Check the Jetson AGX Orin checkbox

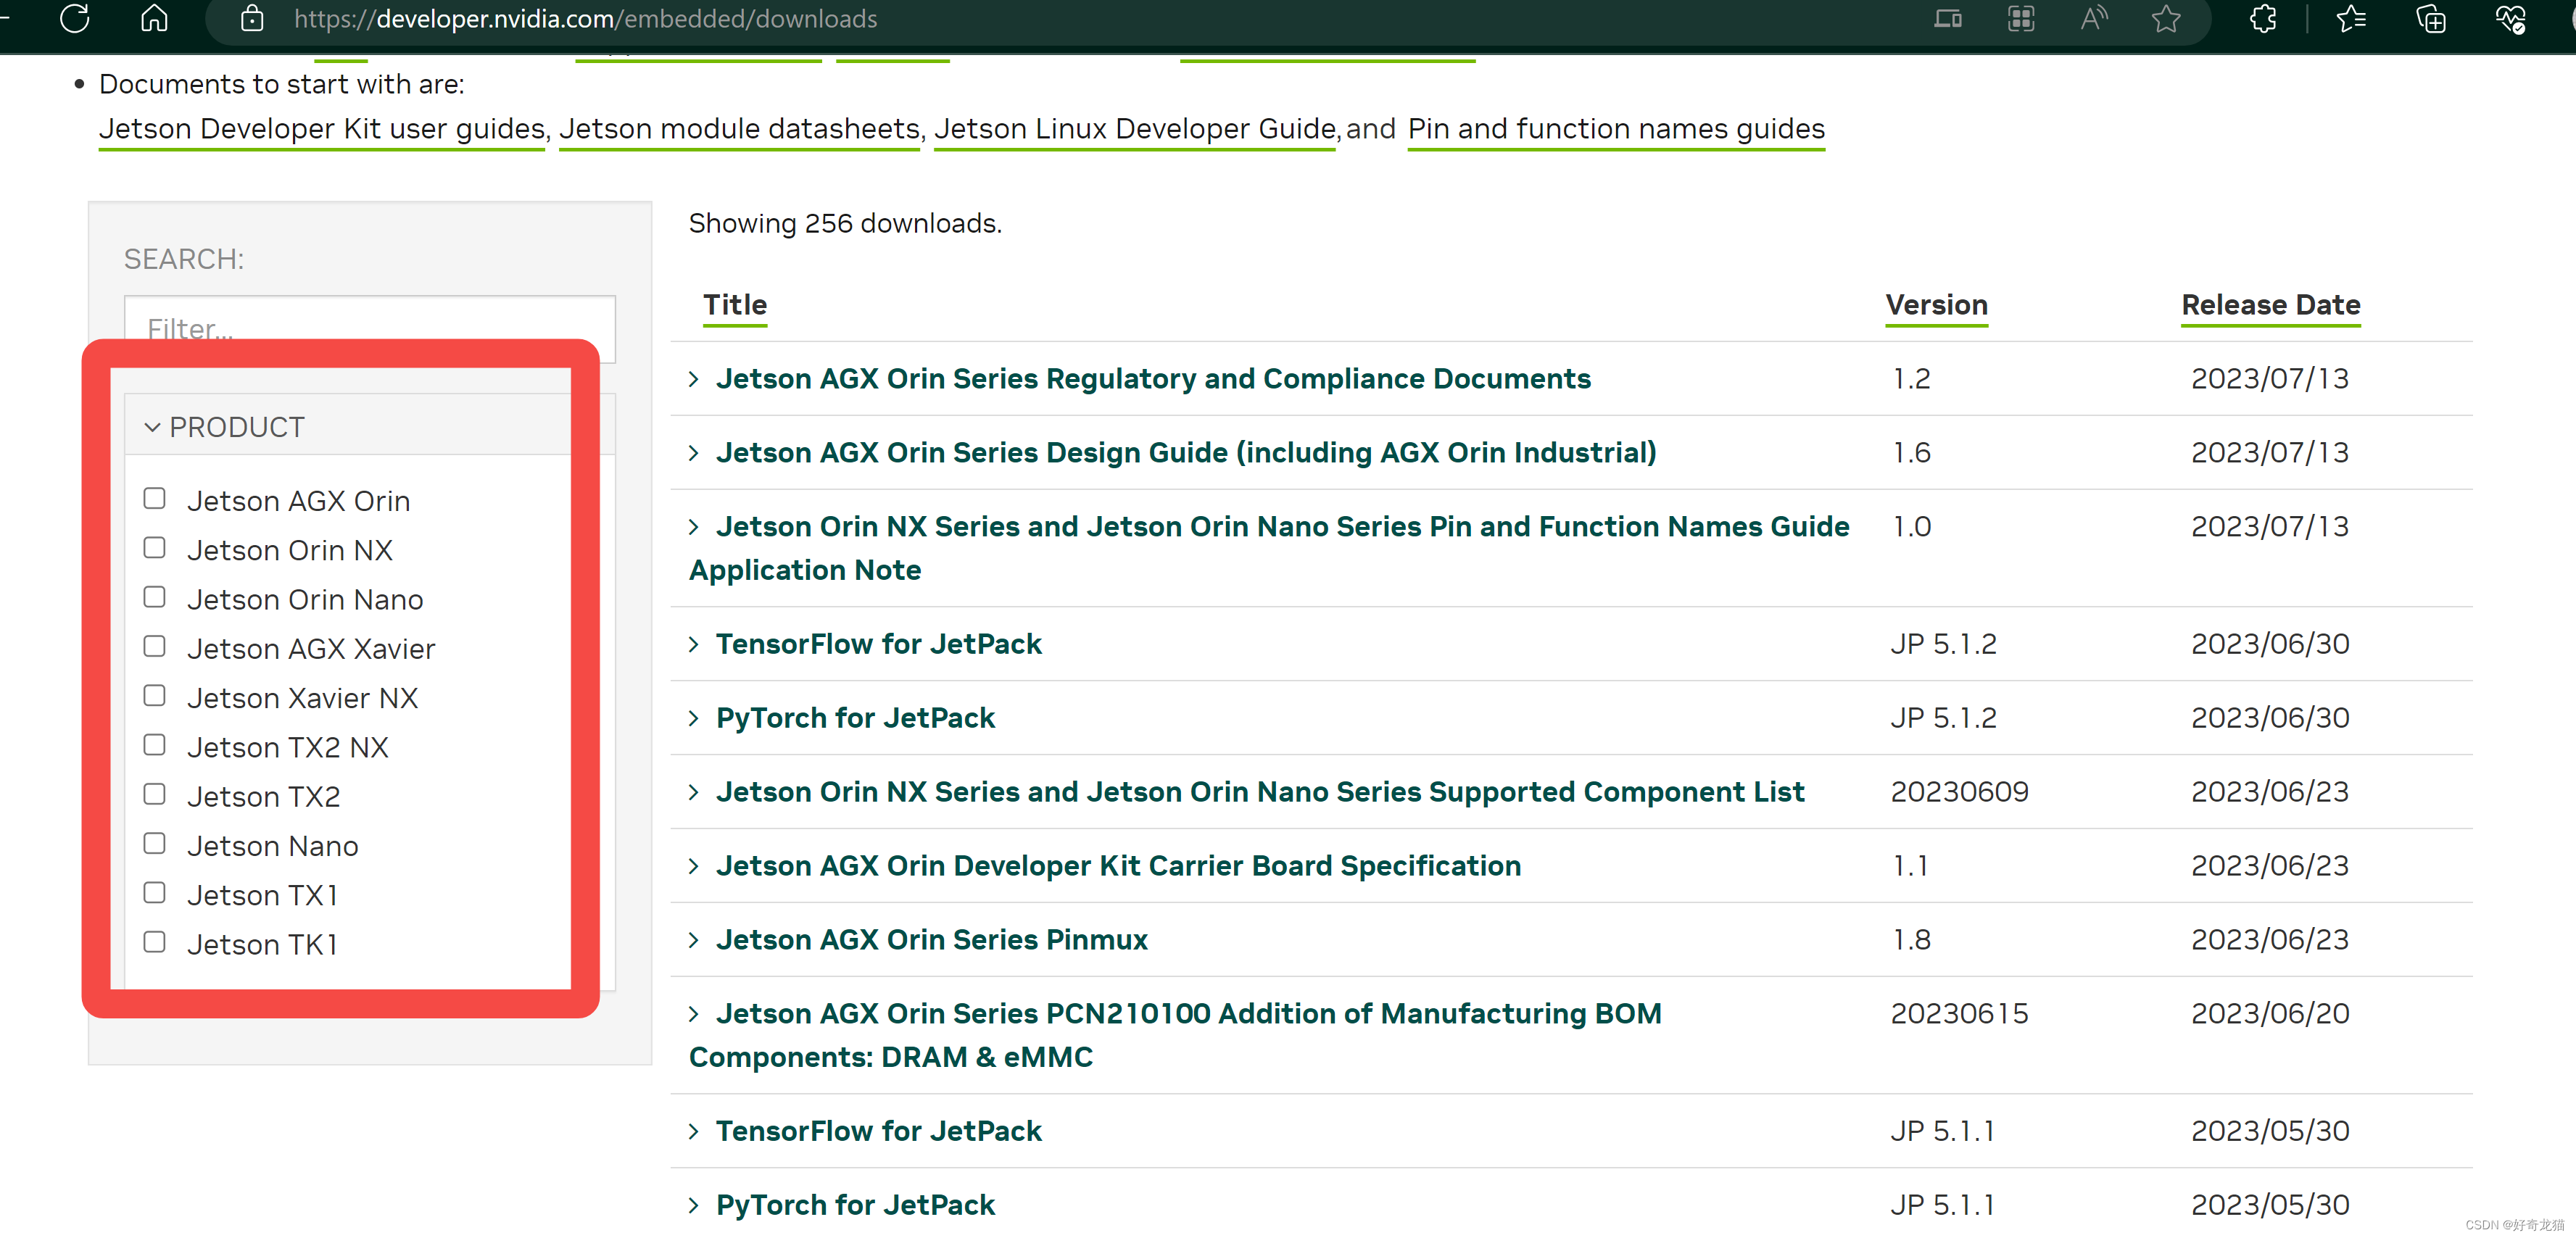(x=154, y=499)
